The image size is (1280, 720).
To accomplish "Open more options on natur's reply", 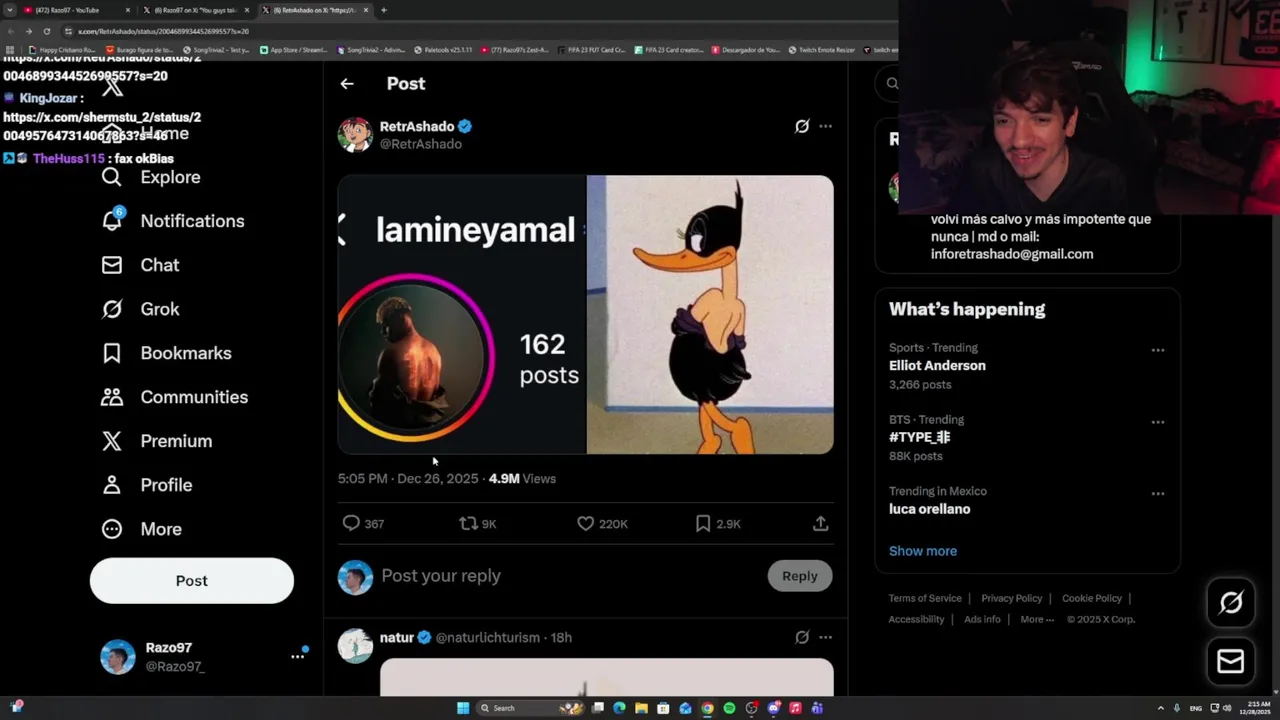I will point(825,637).
